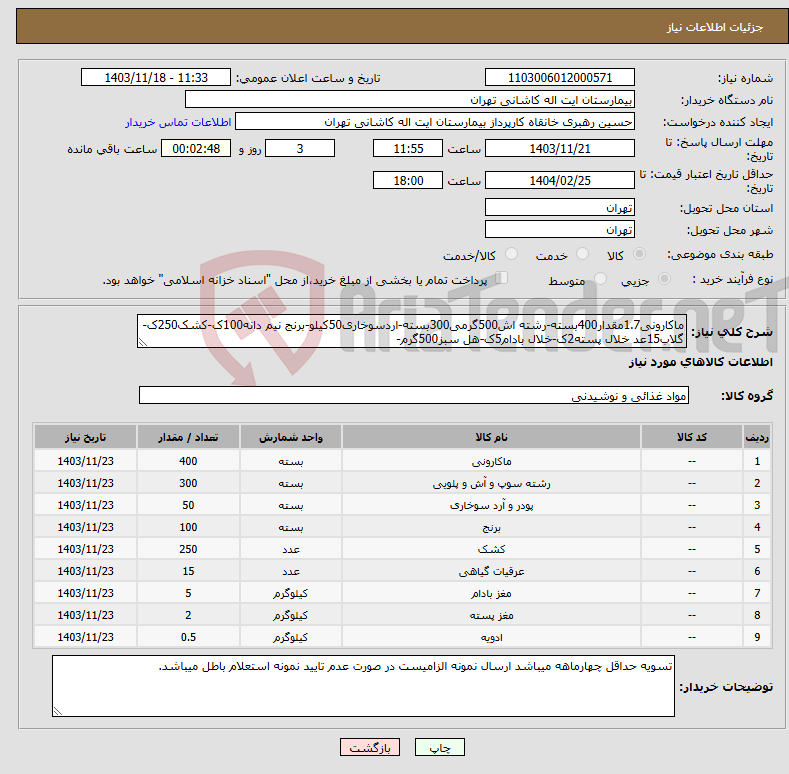Click the general need description textarea
The height and width of the screenshot is (774, 789).
tap(412, 331)
